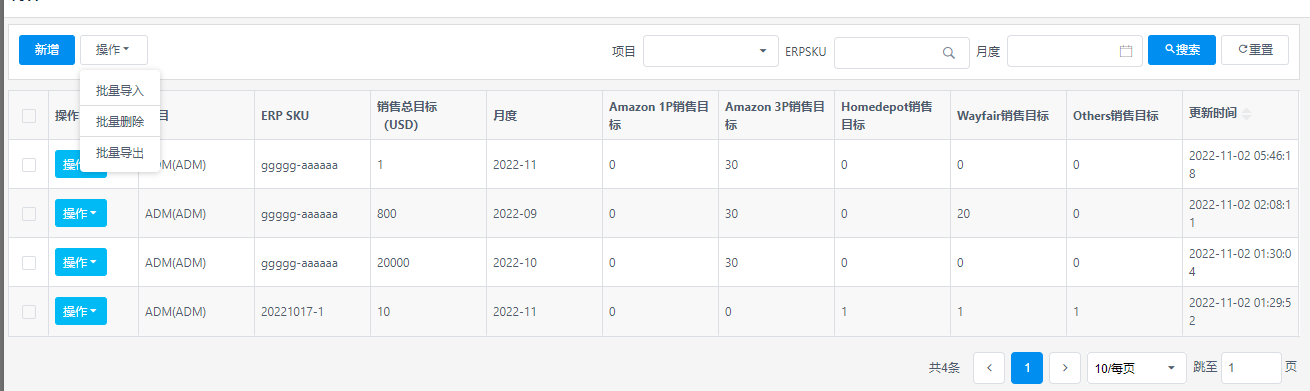Image resolution: width=1310 pixels, height=391 pixels.
Task: Open the calendar icon in 月度 field
Action: 1126,51
